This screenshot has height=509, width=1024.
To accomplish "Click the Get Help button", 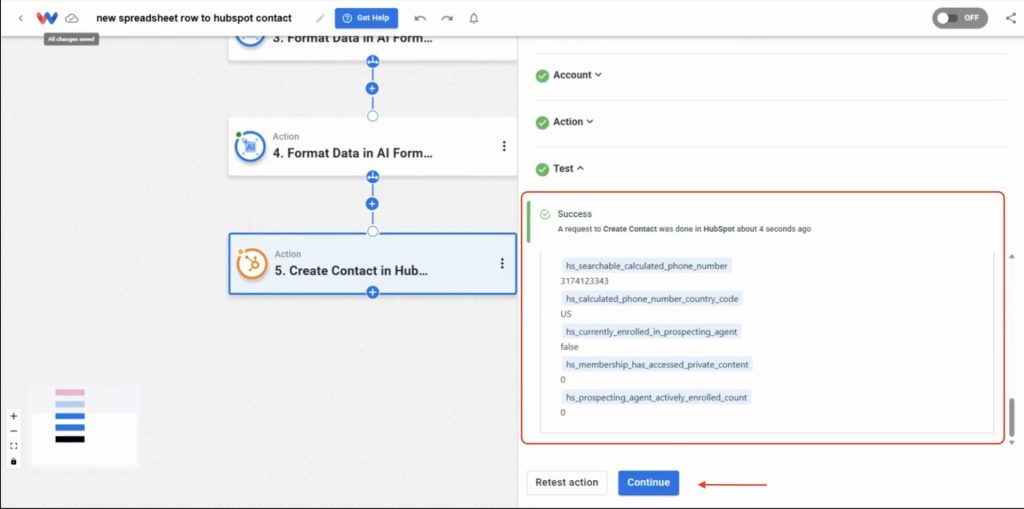I will pos(366,18).
